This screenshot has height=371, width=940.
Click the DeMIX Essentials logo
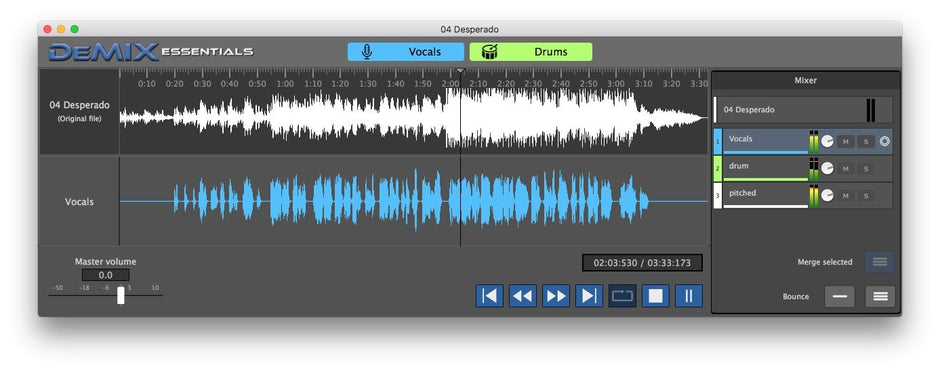(151, 52)
